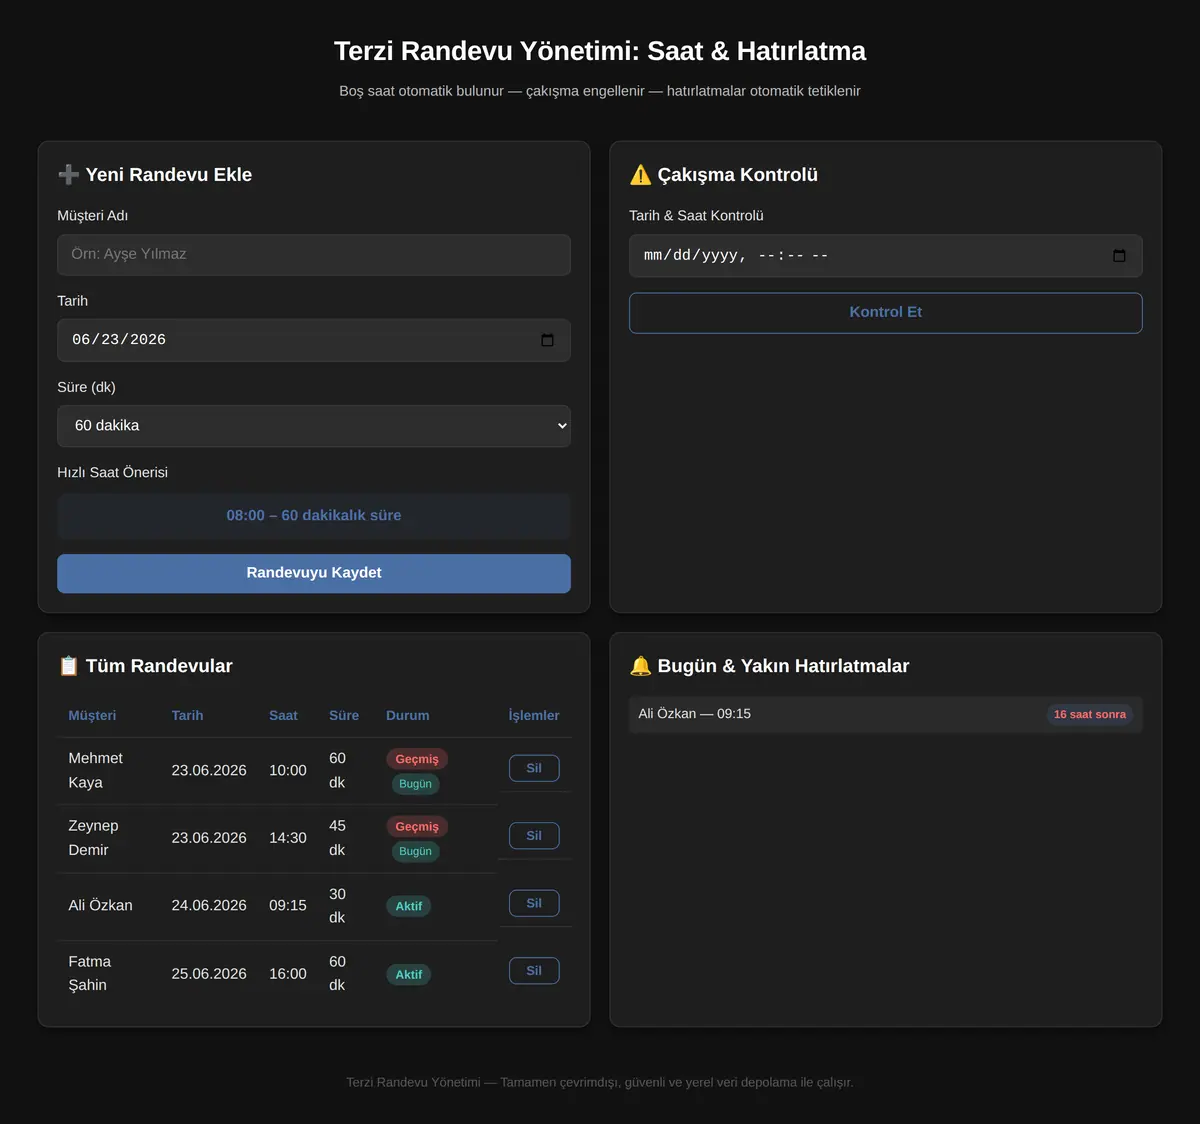This screenshot has height=1124, width=1200.
Task: Open the calendar picker in the Tarih field
Action: (547, 340)
